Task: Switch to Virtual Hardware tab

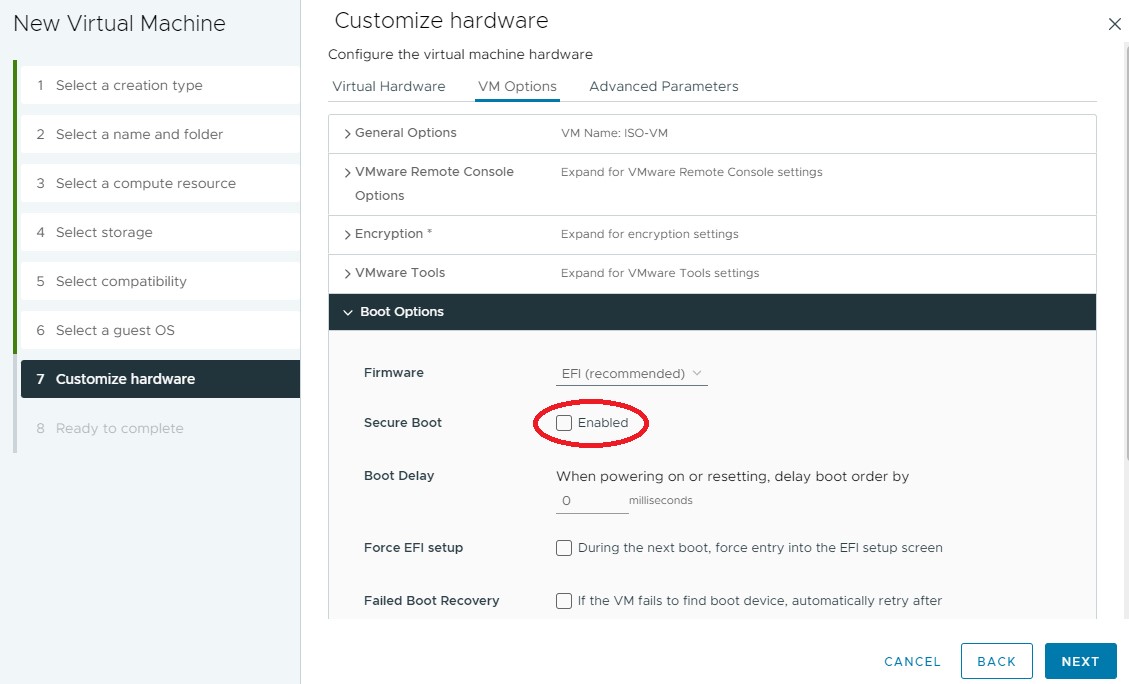Action: (388, 86)
